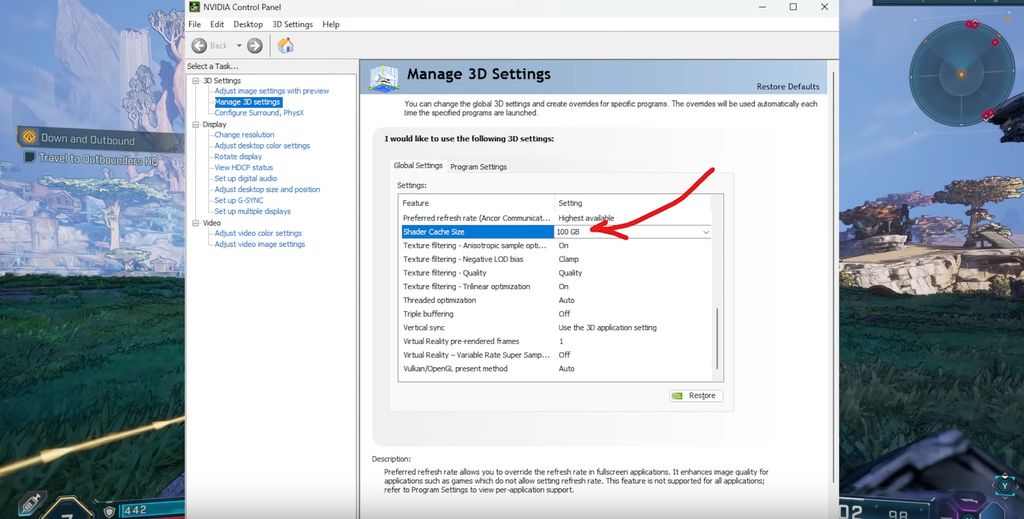The width and height of the screenshot is (1024, 519).
Task: Collapse the Display tree node
Action: (x=196, y=124)
